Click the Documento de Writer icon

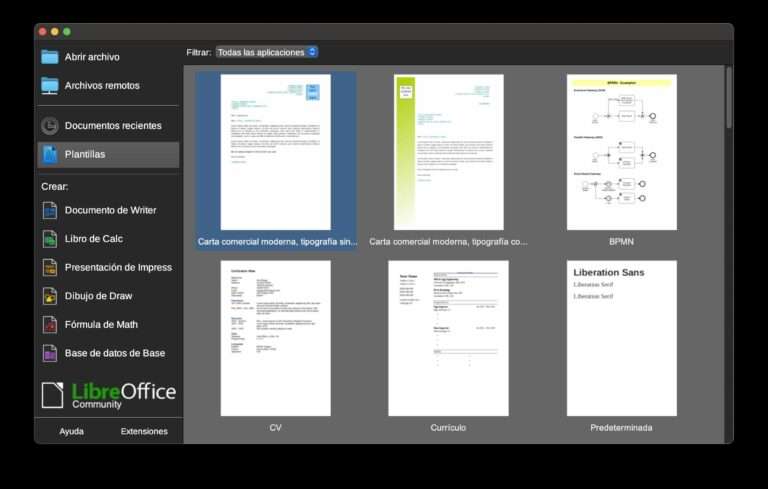(50, 211)
